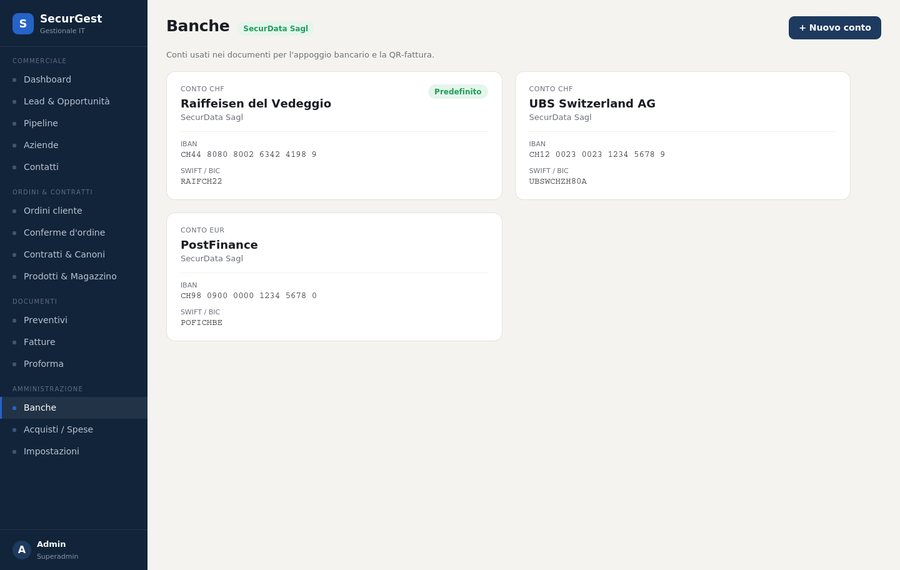Click SWIFT code UBSWCHZH80A
Image resolution: width=900 pixels, height=570 pixels.
tap(558, 181)
